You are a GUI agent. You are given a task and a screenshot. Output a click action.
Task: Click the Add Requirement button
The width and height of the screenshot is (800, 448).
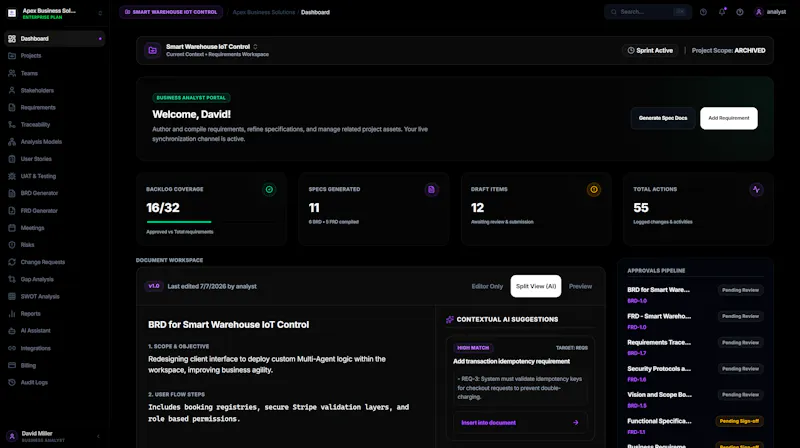[x=729, y=118]
